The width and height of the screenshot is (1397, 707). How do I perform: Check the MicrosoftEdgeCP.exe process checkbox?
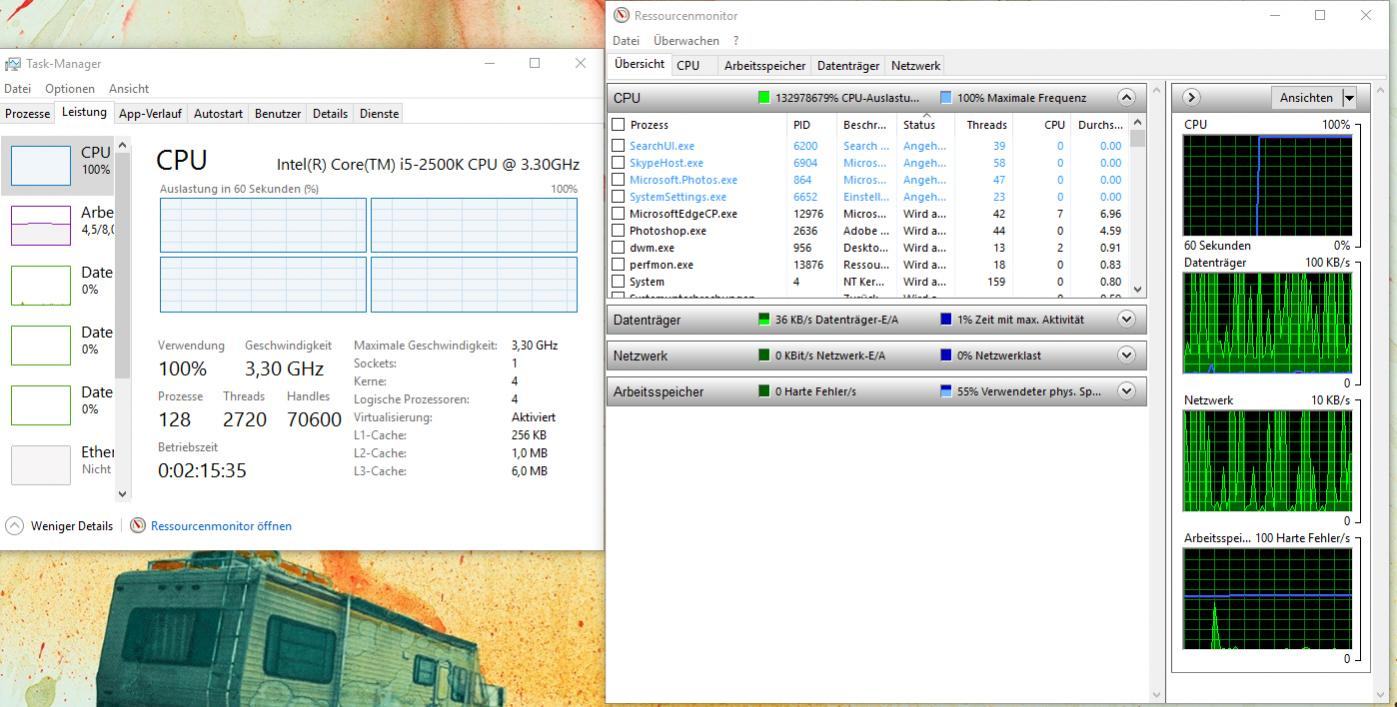pos(618,214)
